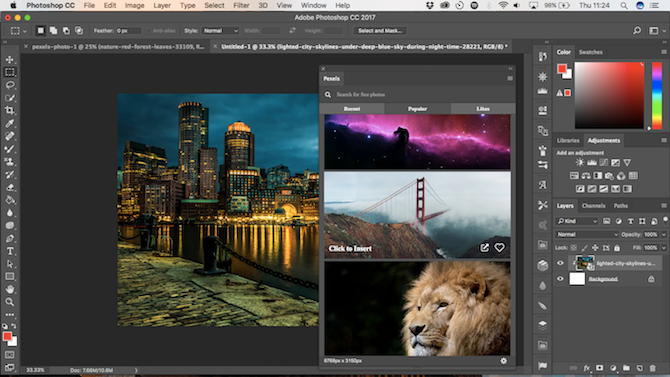
Task: Select the Zoom tool in toolbar
Action: point(9,302)
